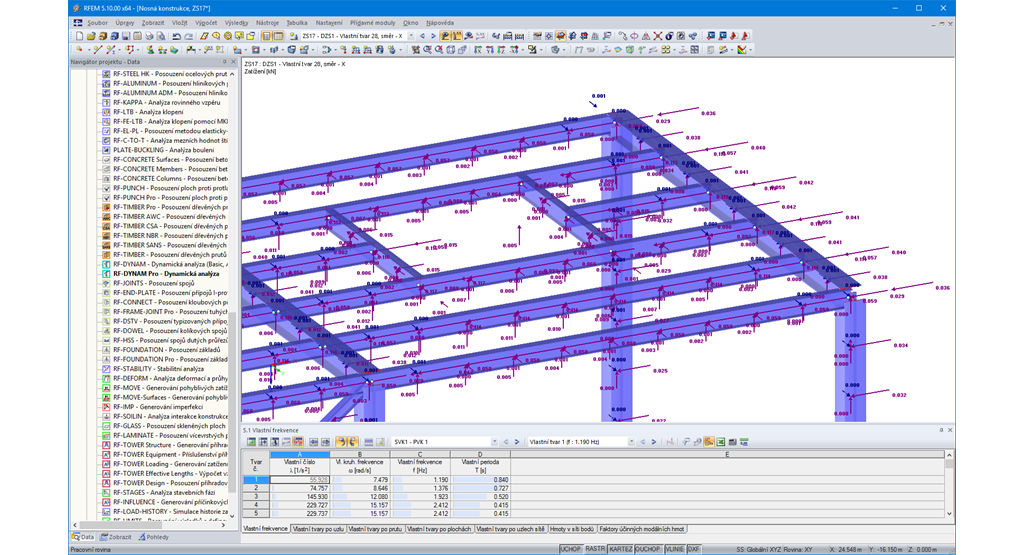Click the Redo arrow icon
Image resolution: width=1024 pixels, height=555 pixels.
coord(189,36)
